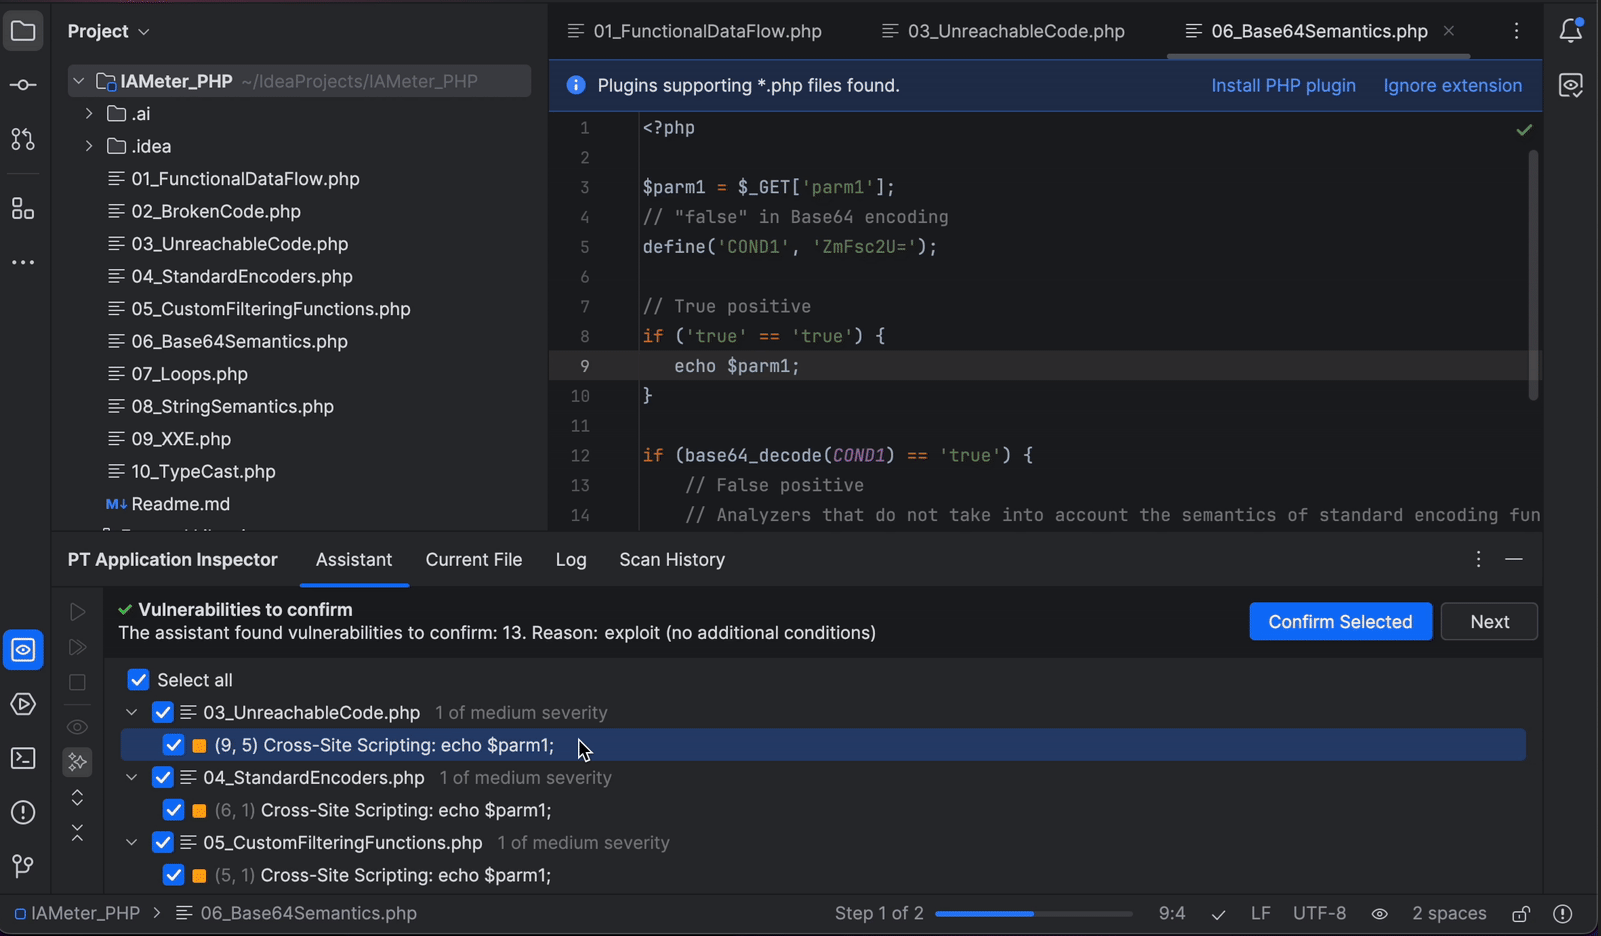Open the Git tool window icon
Image resolution: width=1601 pixels, height=936 pixels.
23,866
